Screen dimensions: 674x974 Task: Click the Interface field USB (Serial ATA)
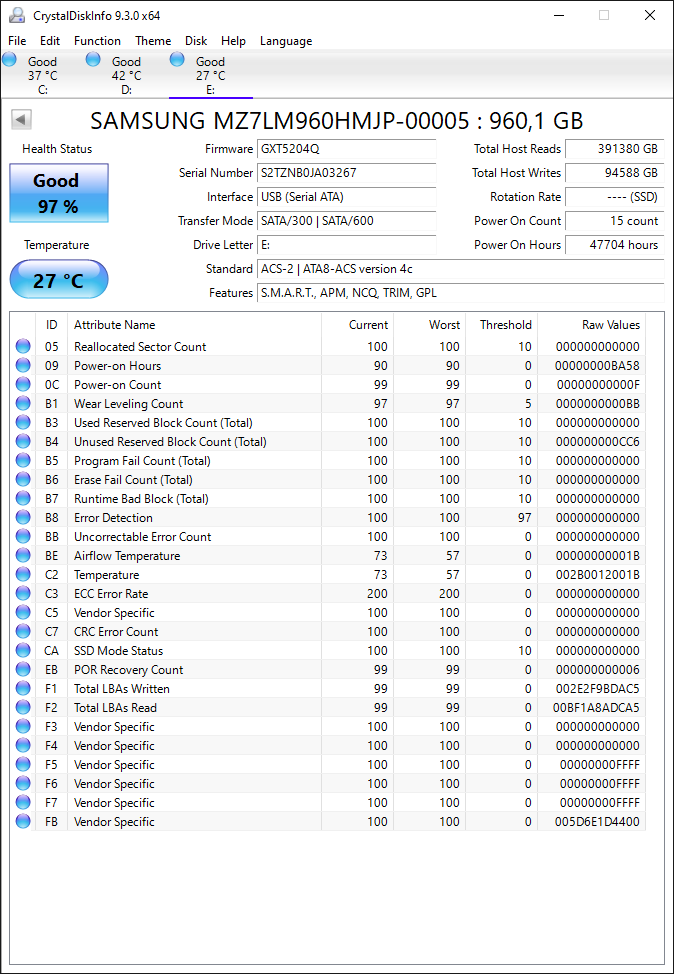(347, 197)
